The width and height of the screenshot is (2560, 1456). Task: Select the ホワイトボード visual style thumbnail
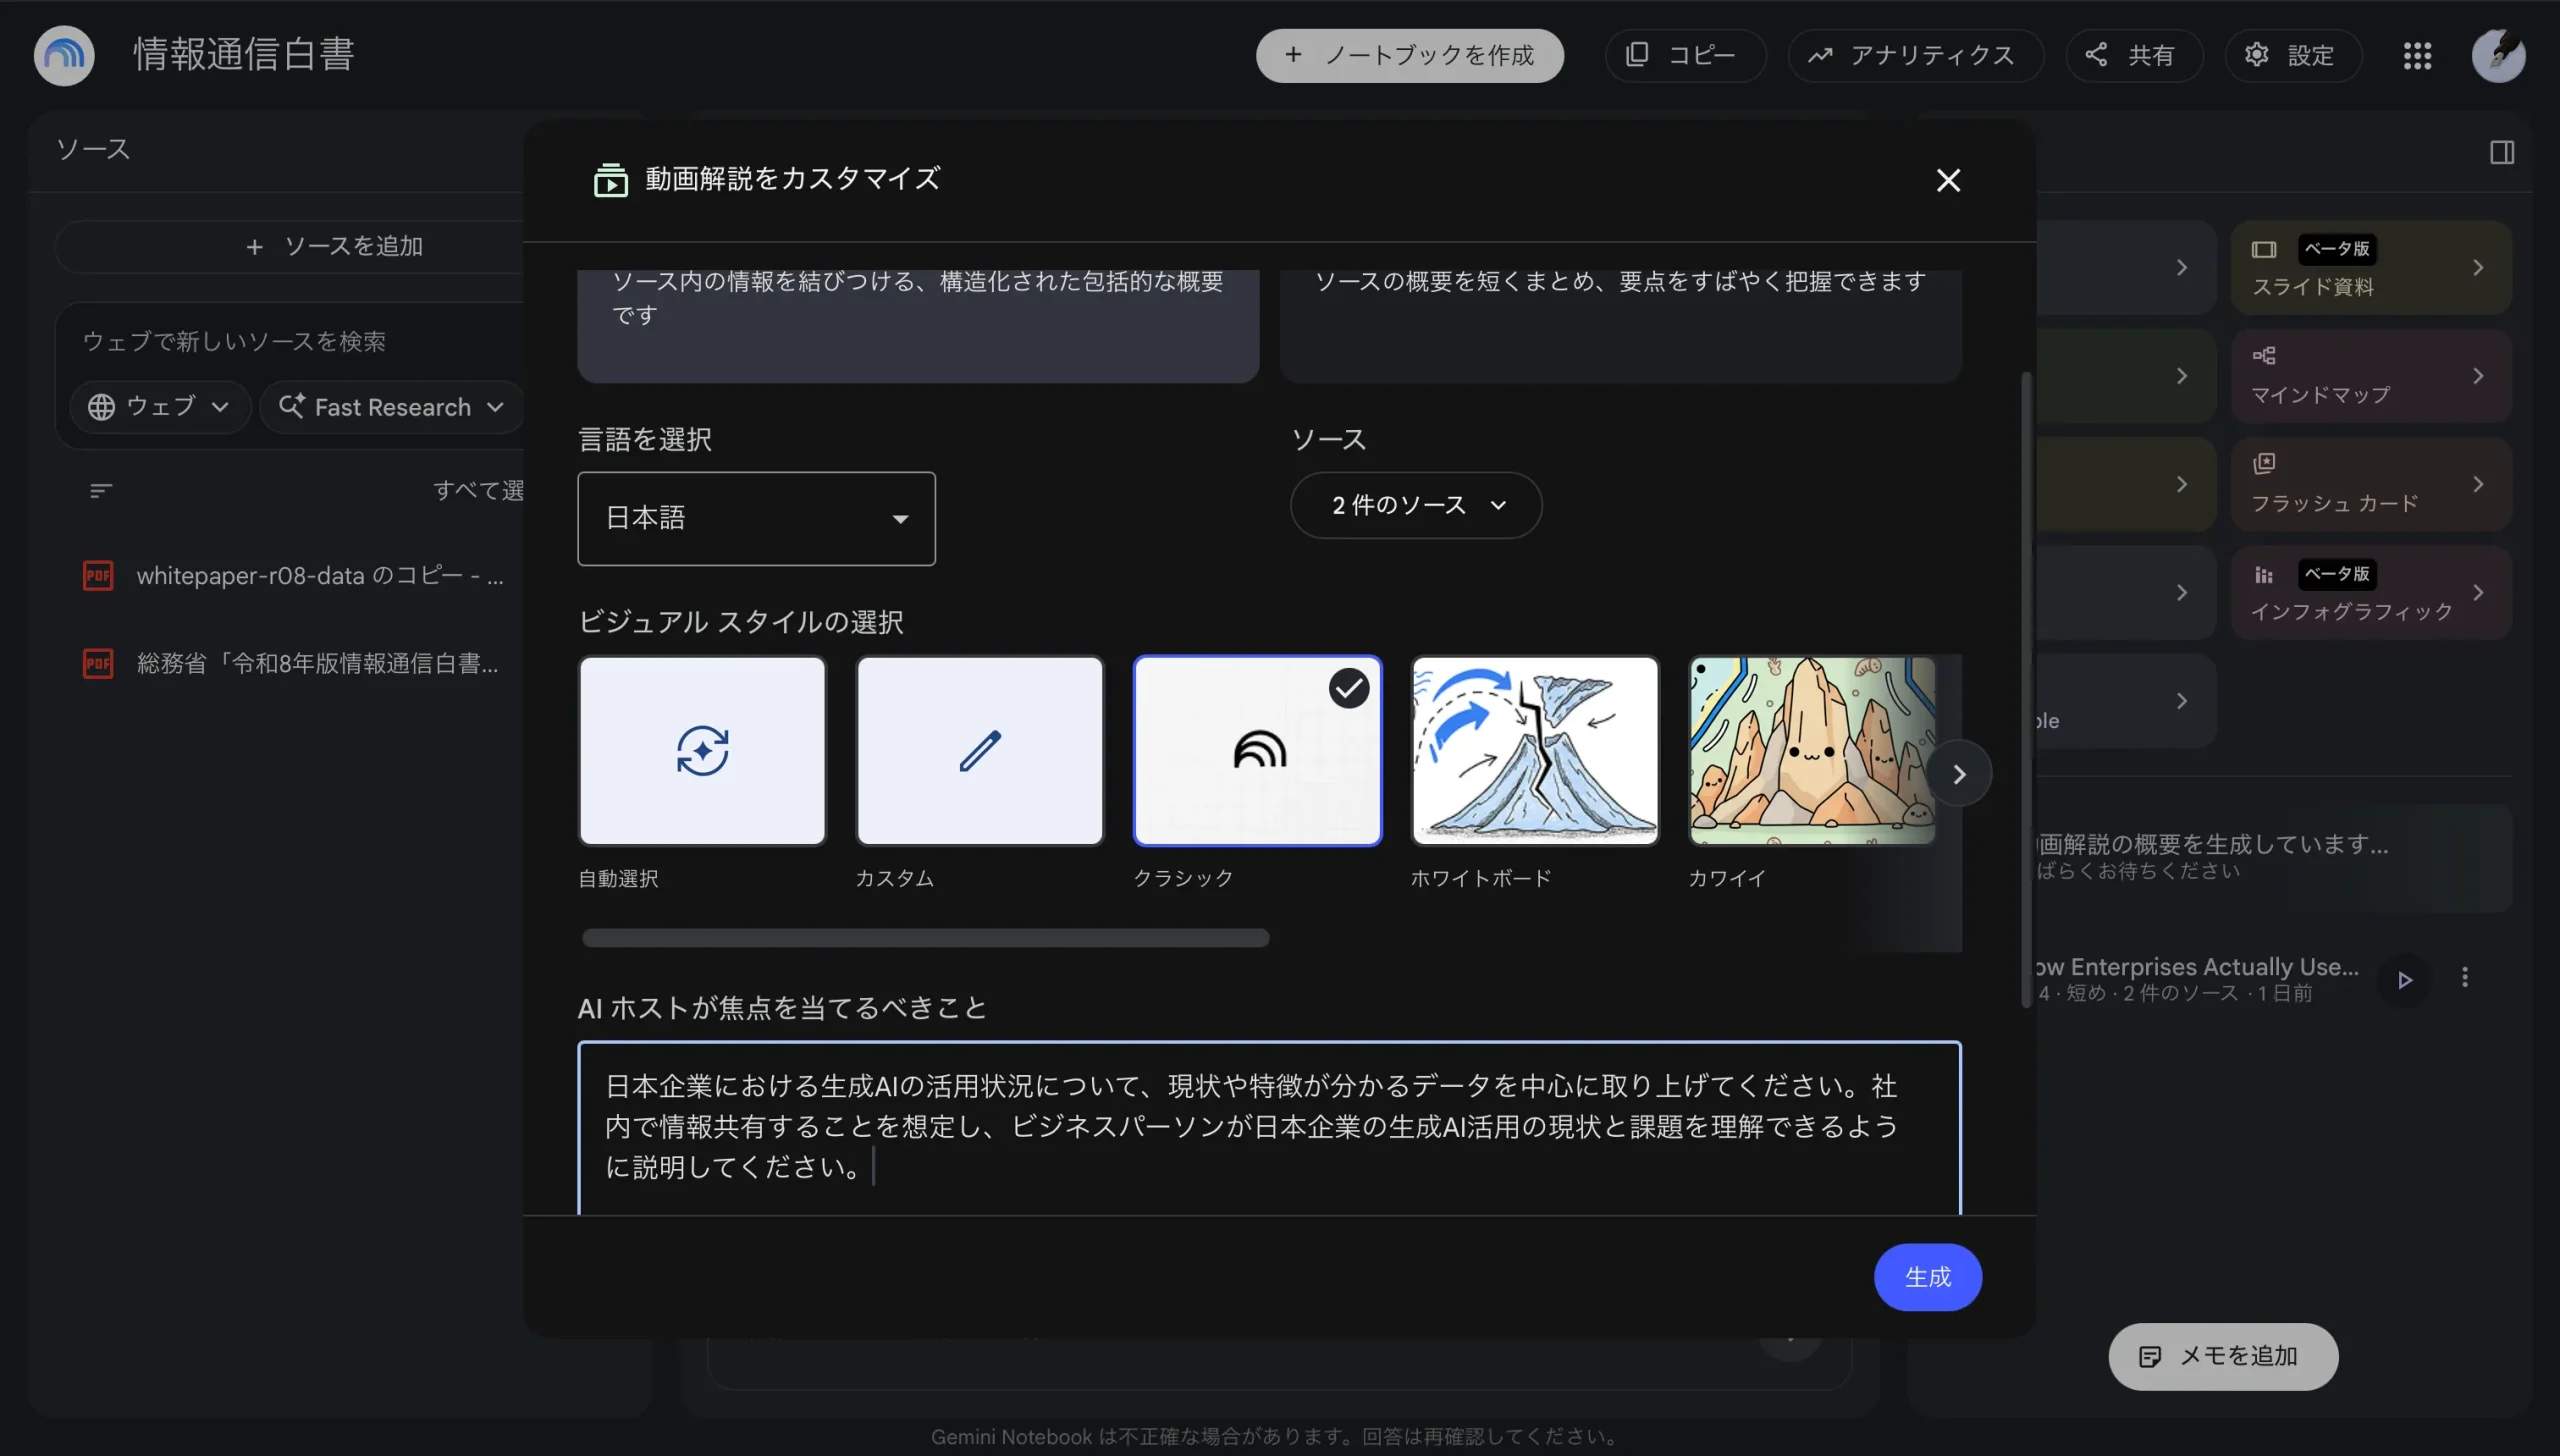point(1534,750)
